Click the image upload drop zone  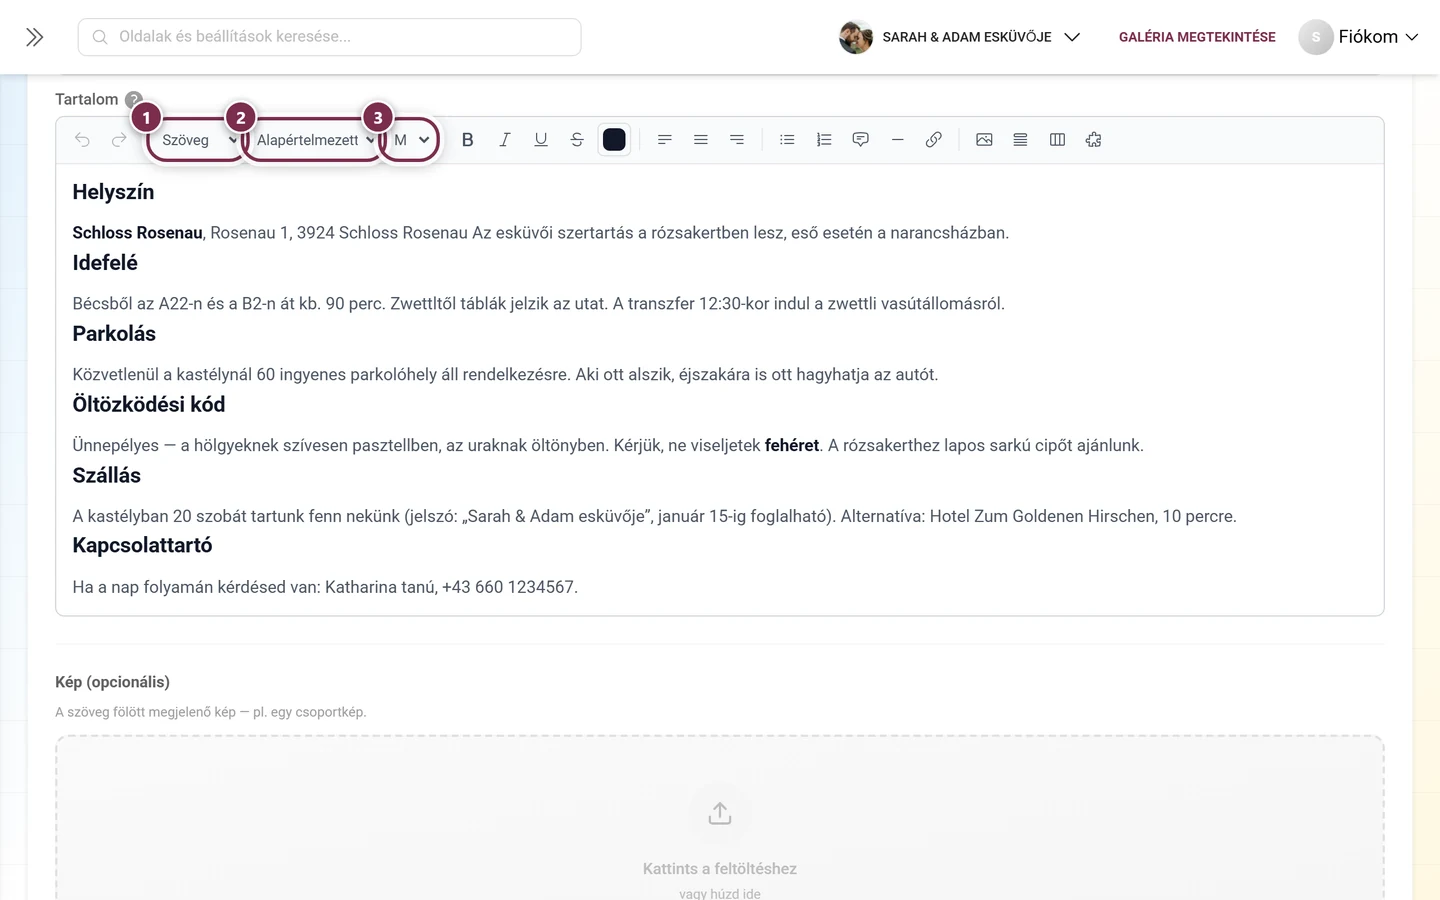point(720,818)
